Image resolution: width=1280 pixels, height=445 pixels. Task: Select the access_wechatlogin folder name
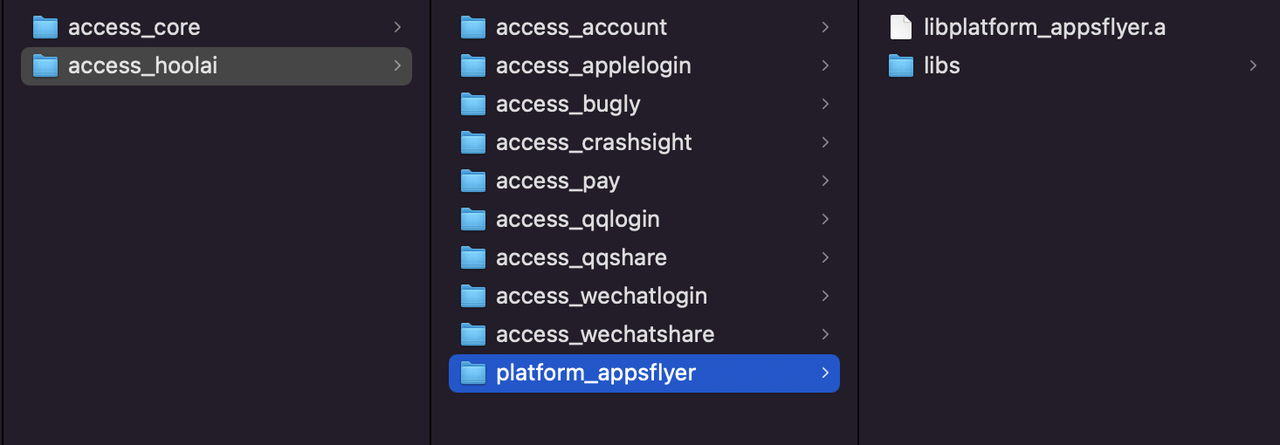click(601, 296)
